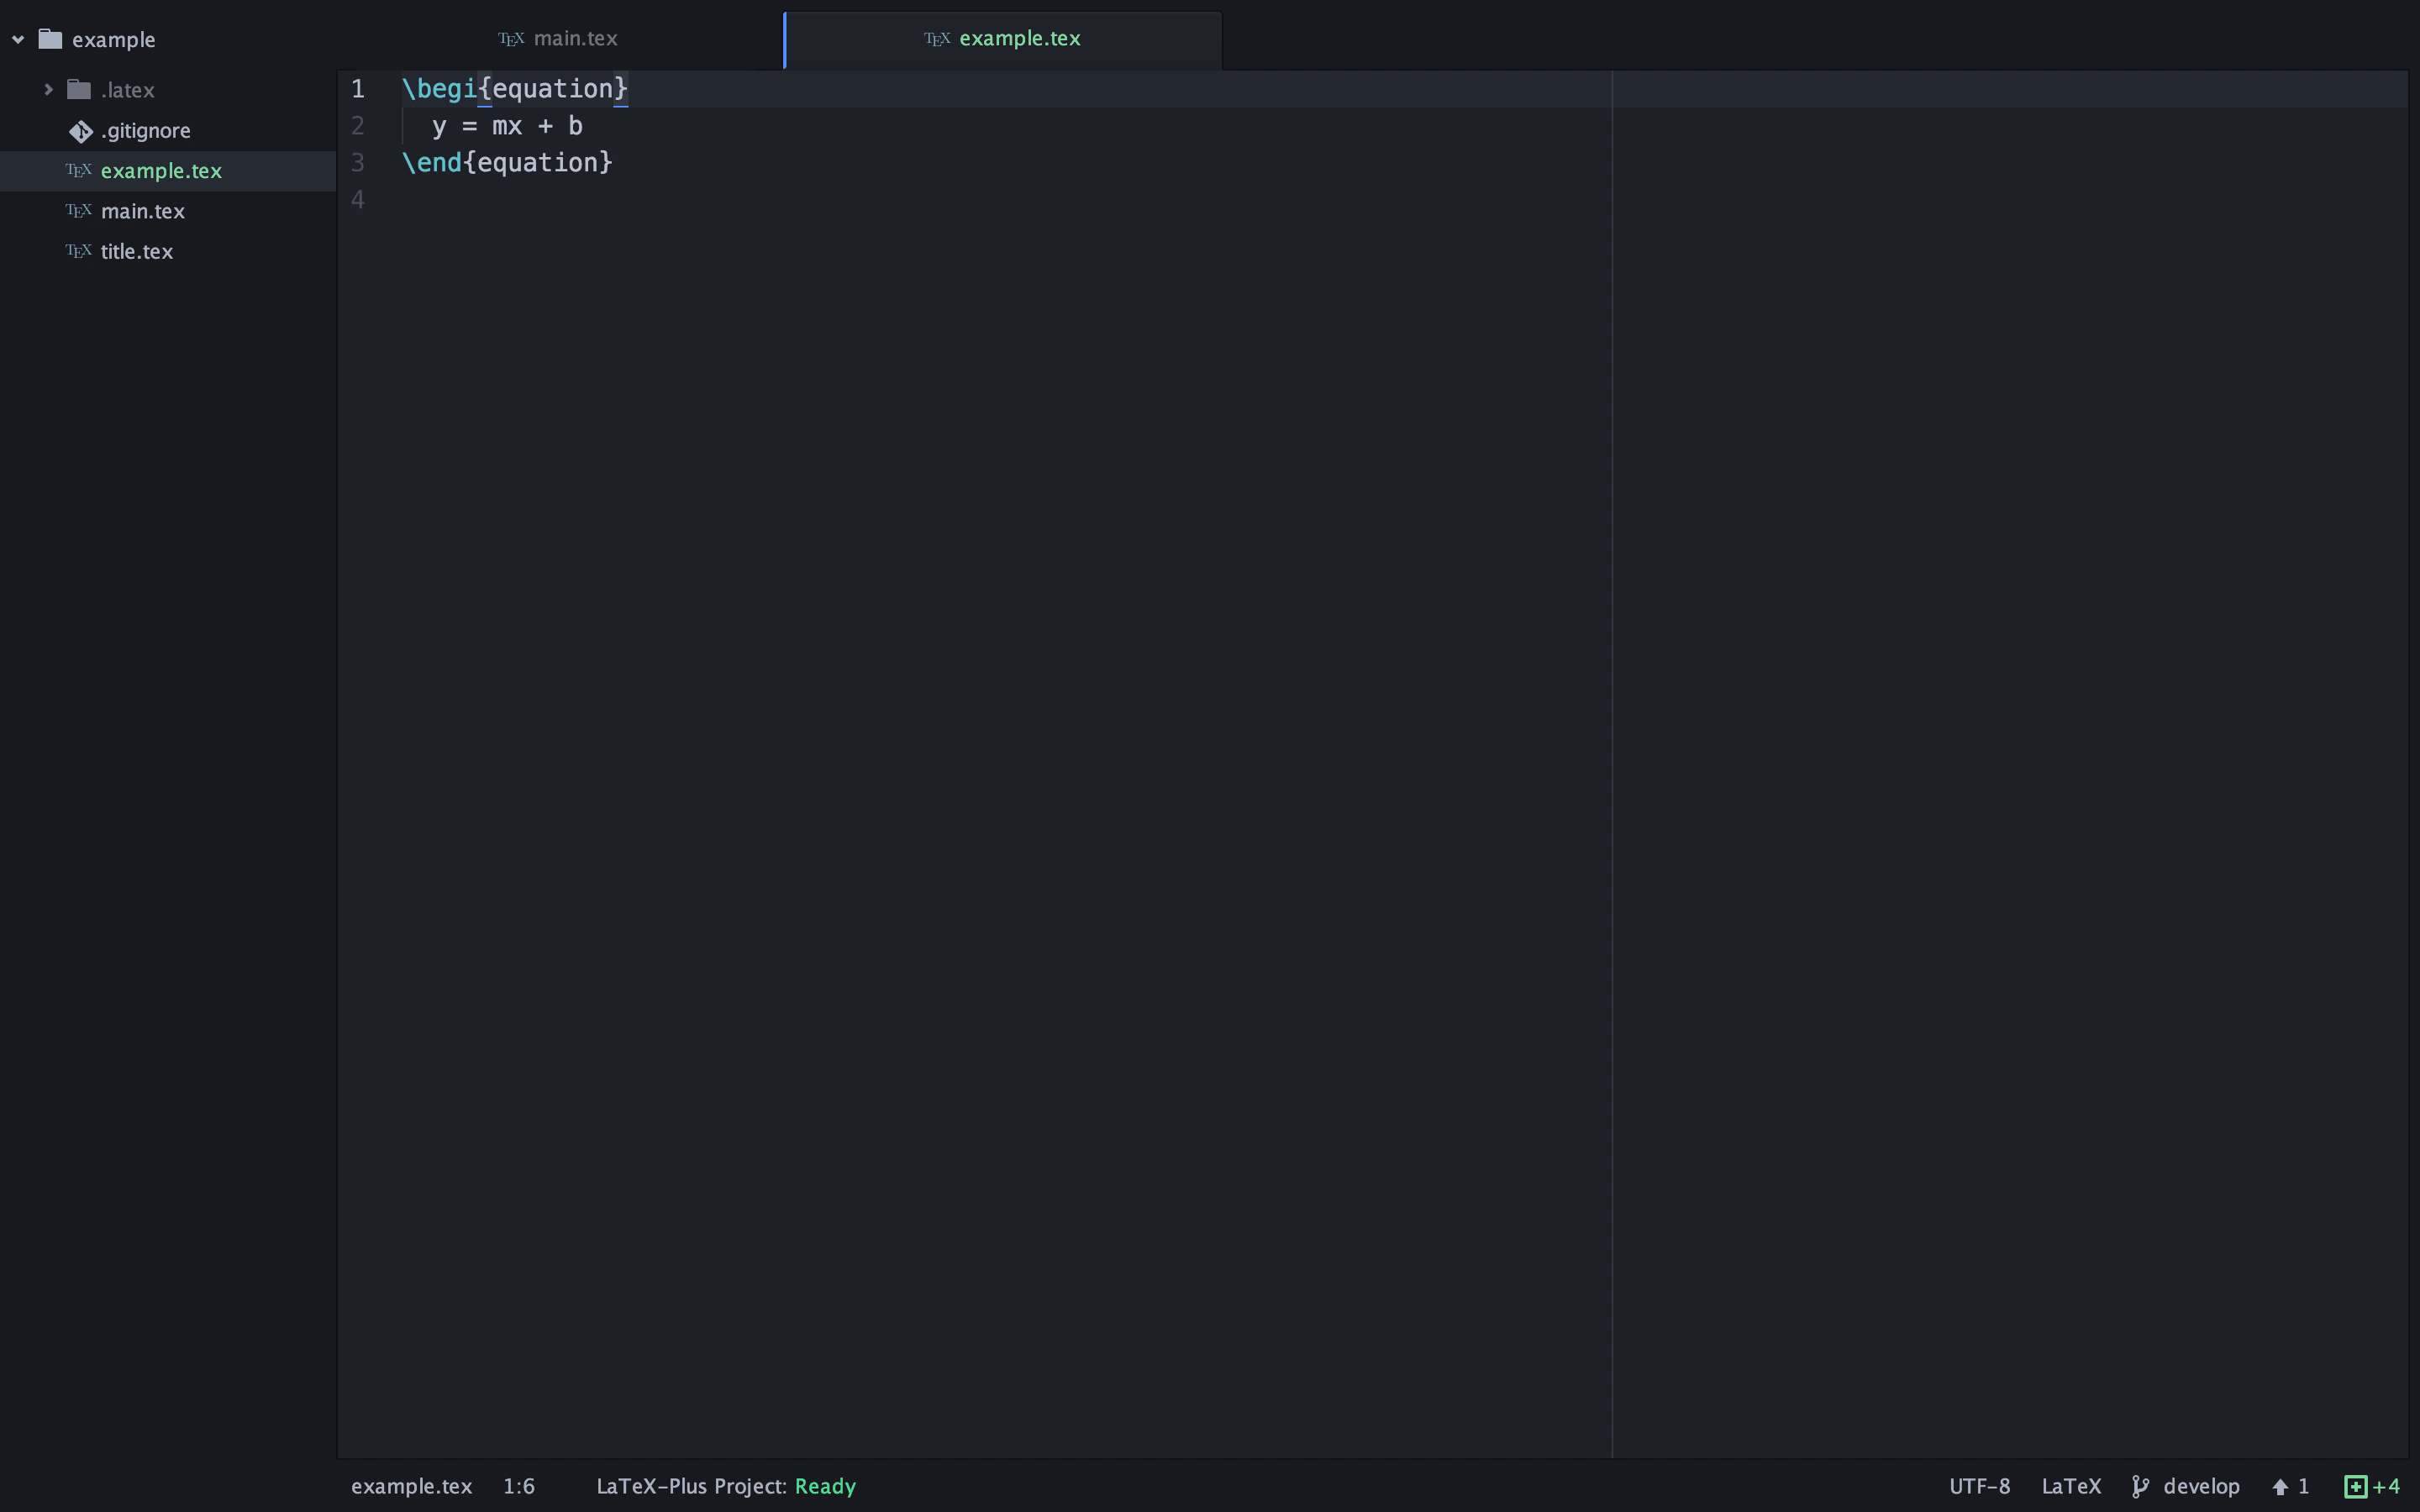Open the UTF-8 encoding selector
This screenshot has width=2420, height=1512.
tap(1978, 1486)
